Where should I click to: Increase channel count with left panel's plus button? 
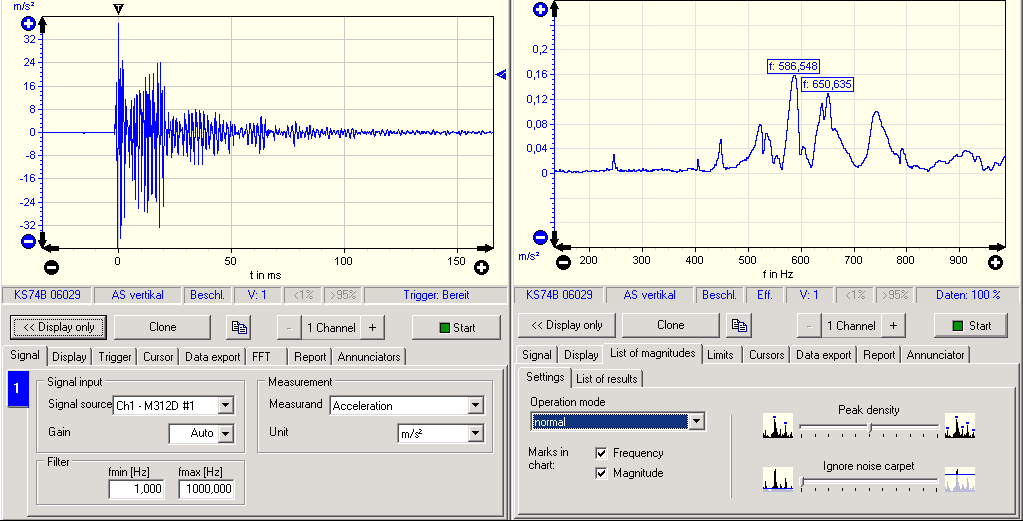371,327
